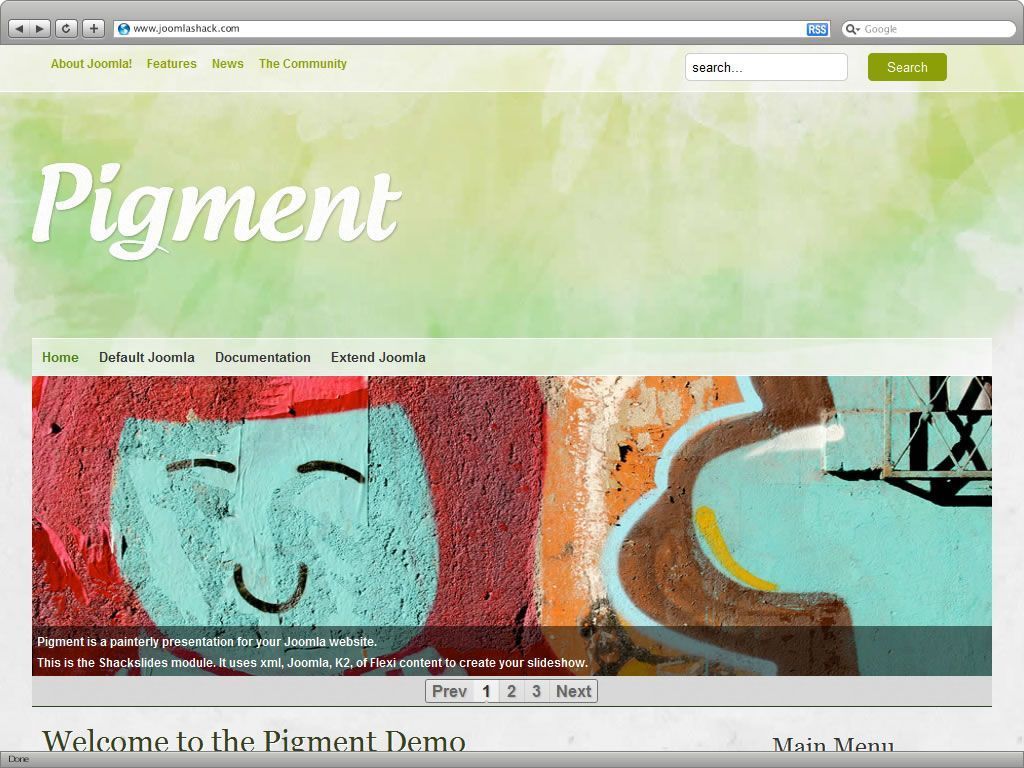This screenshot has height=768, width=1024.
Task: Select the Extend Joomla menu item
Action: 378,357
